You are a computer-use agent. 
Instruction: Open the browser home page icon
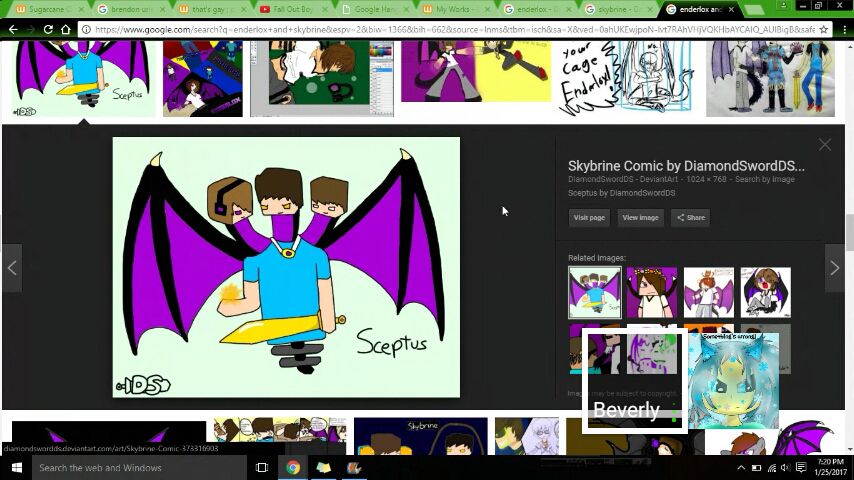(66, 29)
